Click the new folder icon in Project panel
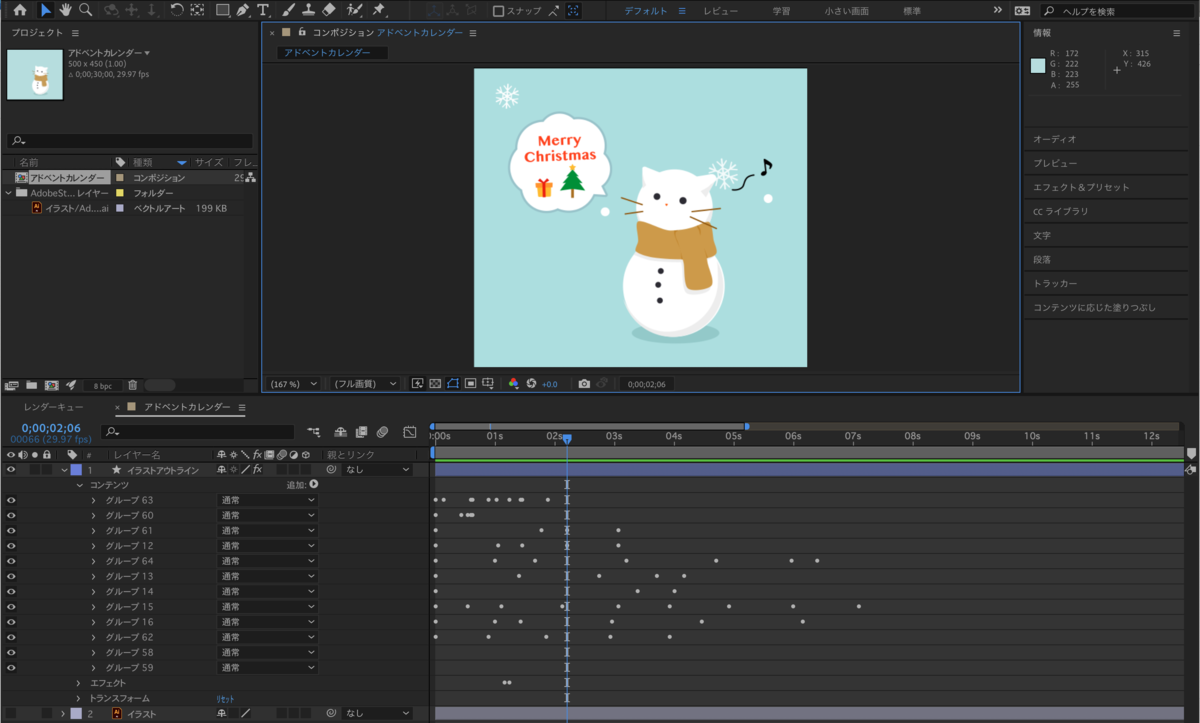1200x723 pixels. coord(32,385)
